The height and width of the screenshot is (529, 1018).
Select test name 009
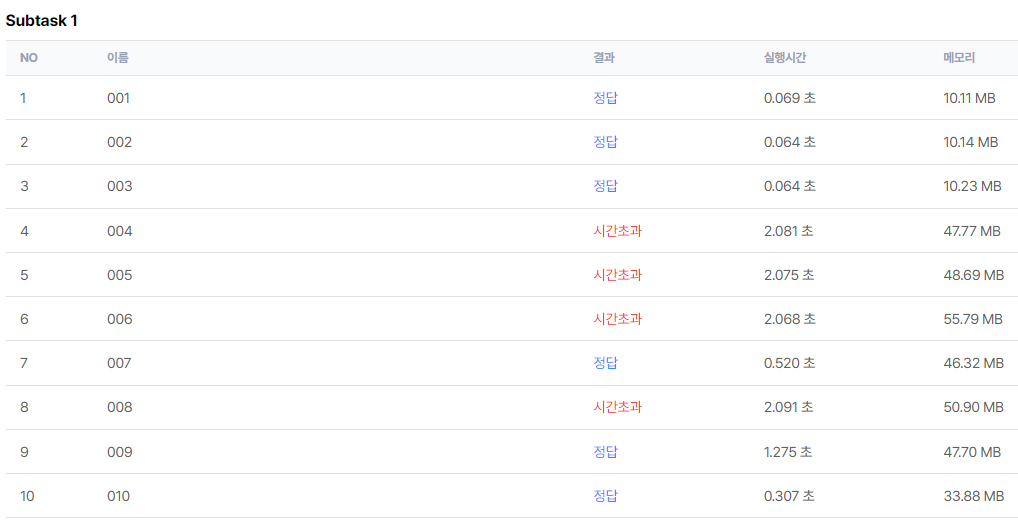tap(119, 452)
